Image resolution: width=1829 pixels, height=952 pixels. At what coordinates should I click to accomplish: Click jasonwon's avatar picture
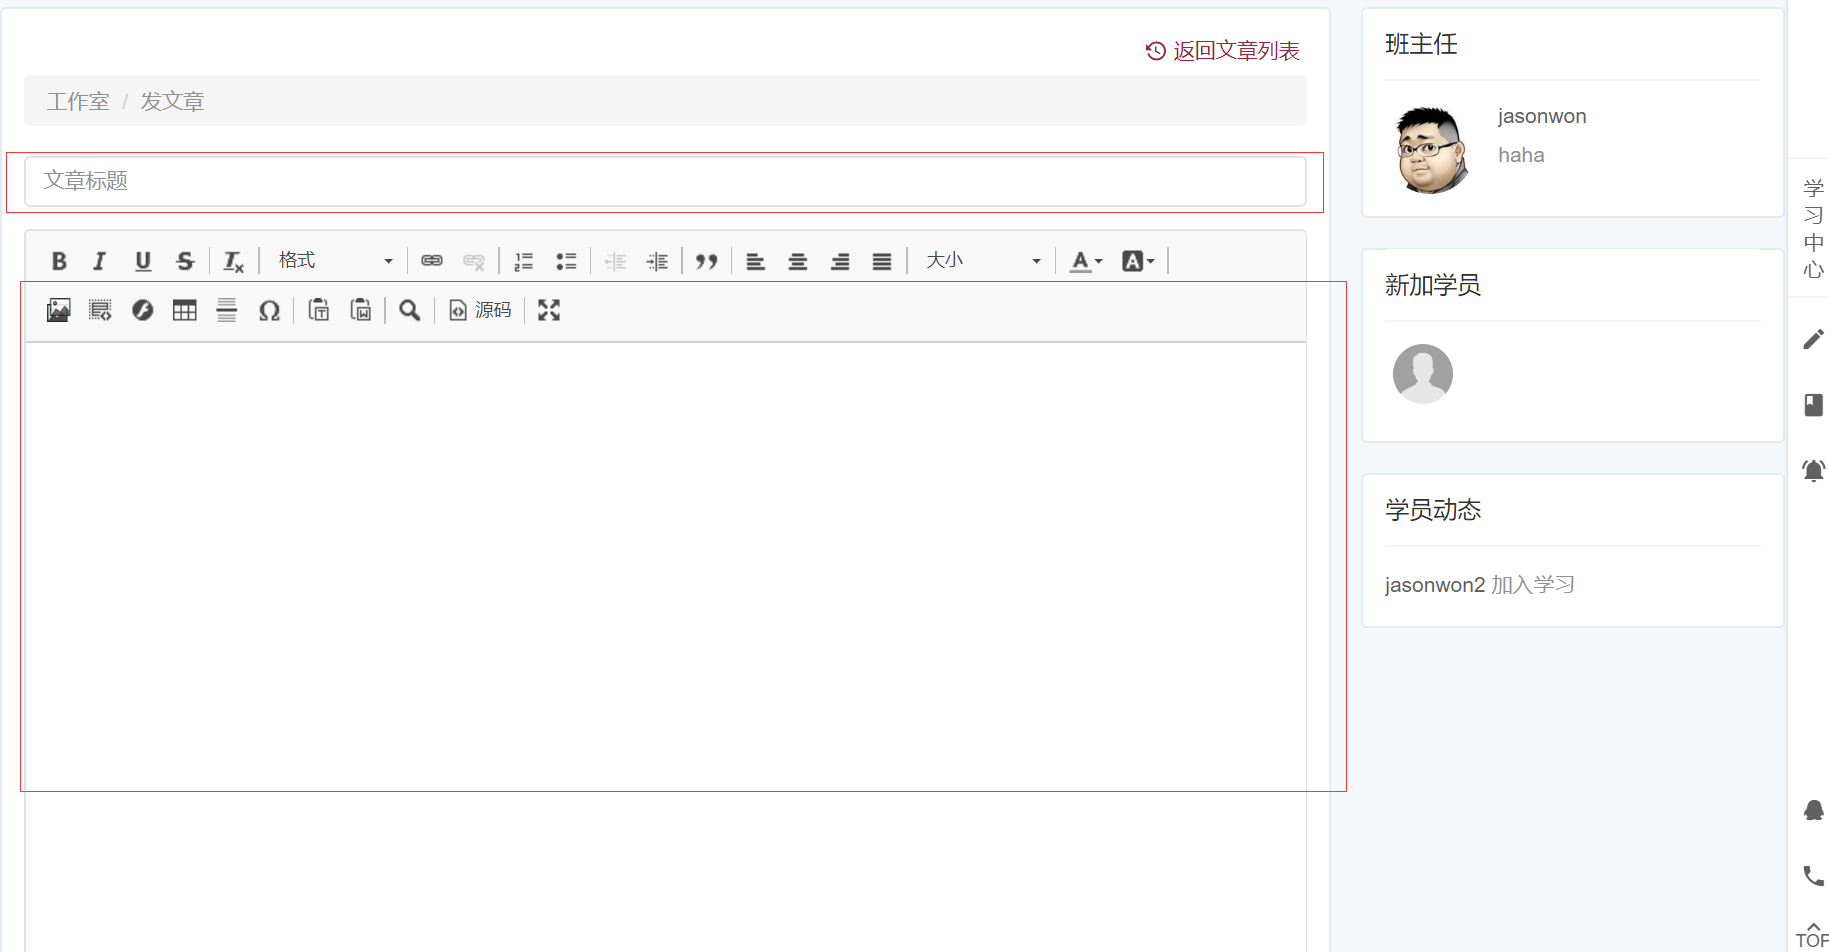coord(1431,149)
